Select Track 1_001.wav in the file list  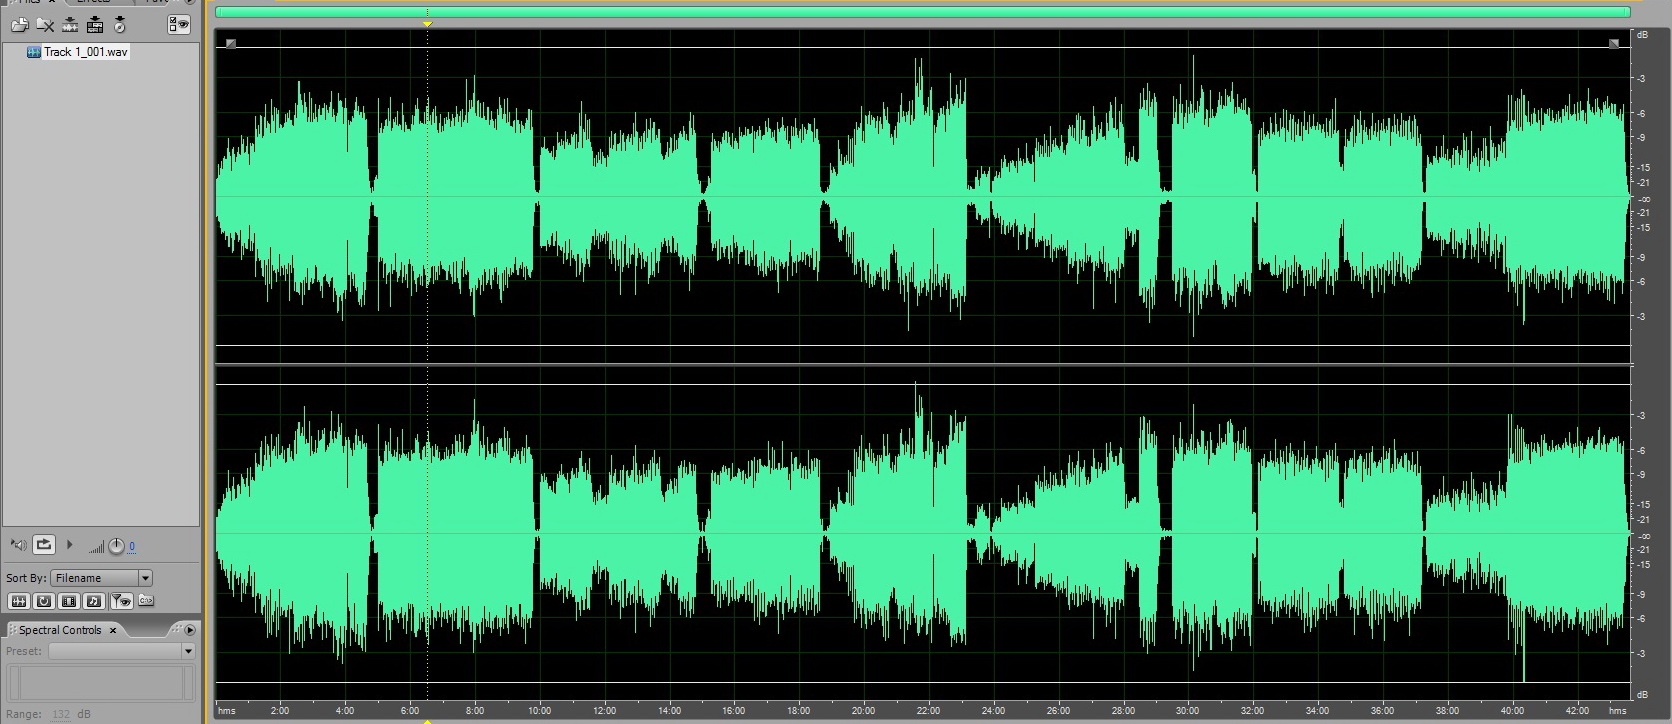click(85, 52)
